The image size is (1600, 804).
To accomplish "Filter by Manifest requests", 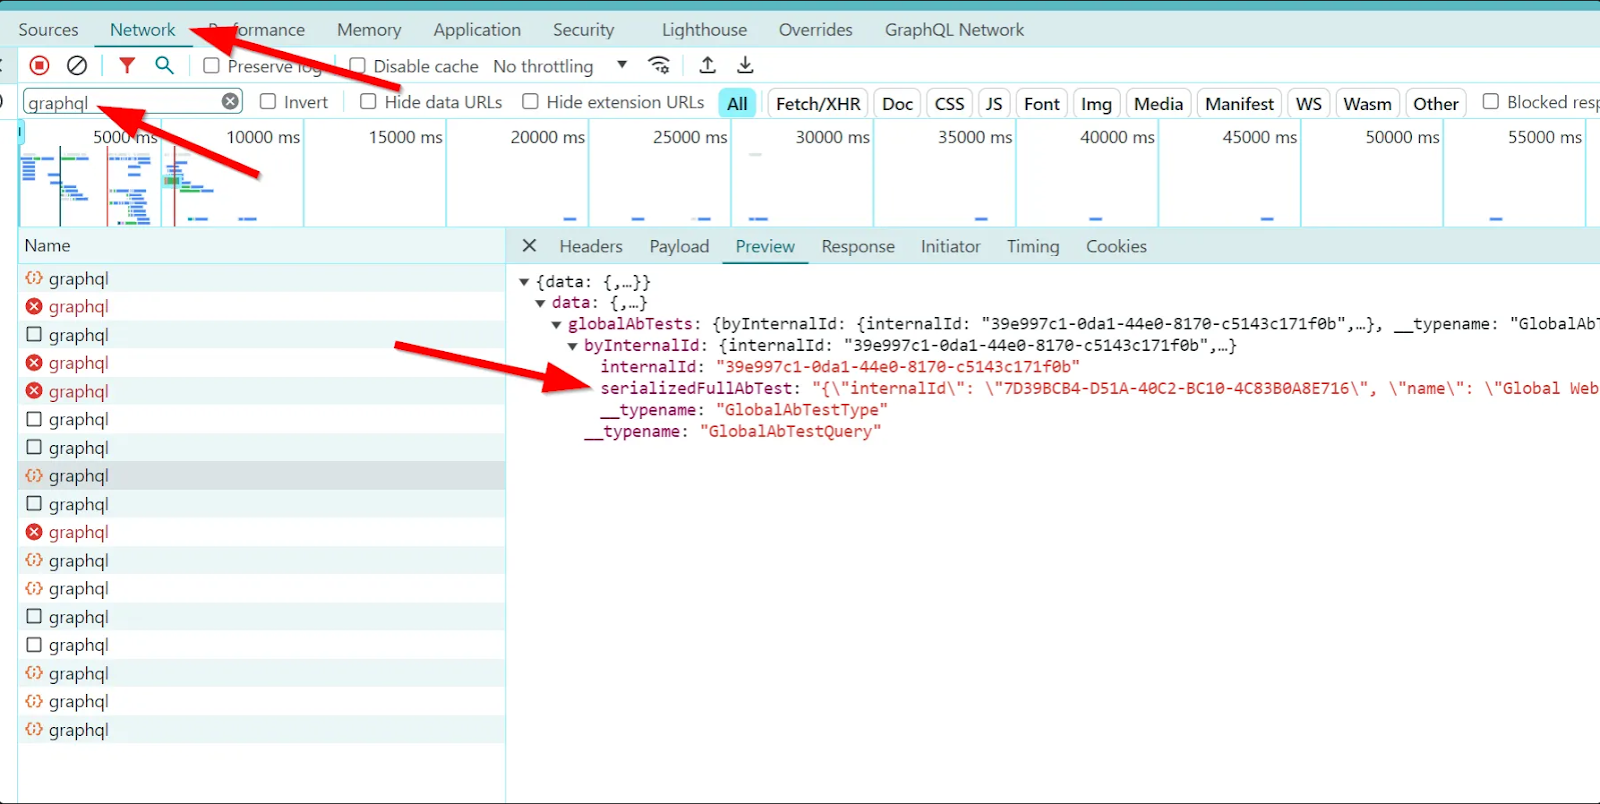I will [x=1239, y=103].
